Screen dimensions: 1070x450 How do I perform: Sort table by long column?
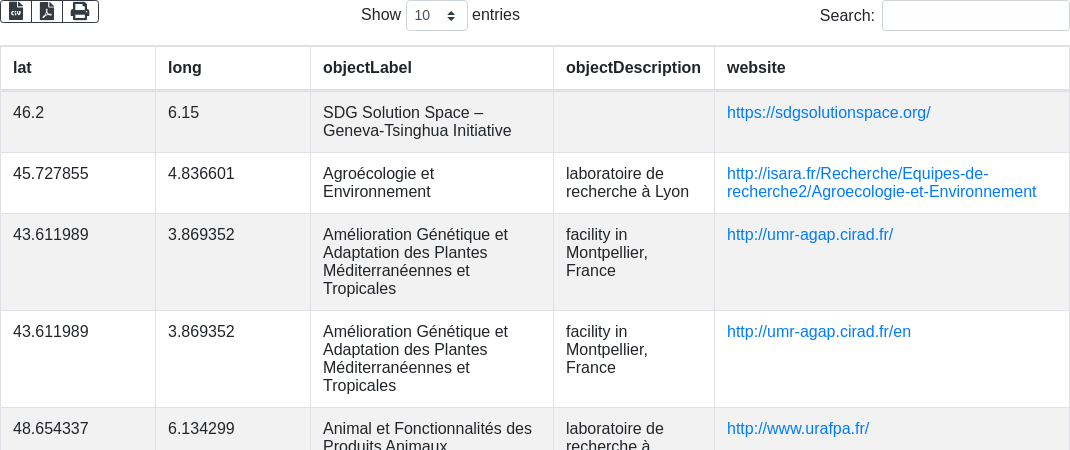232,68
